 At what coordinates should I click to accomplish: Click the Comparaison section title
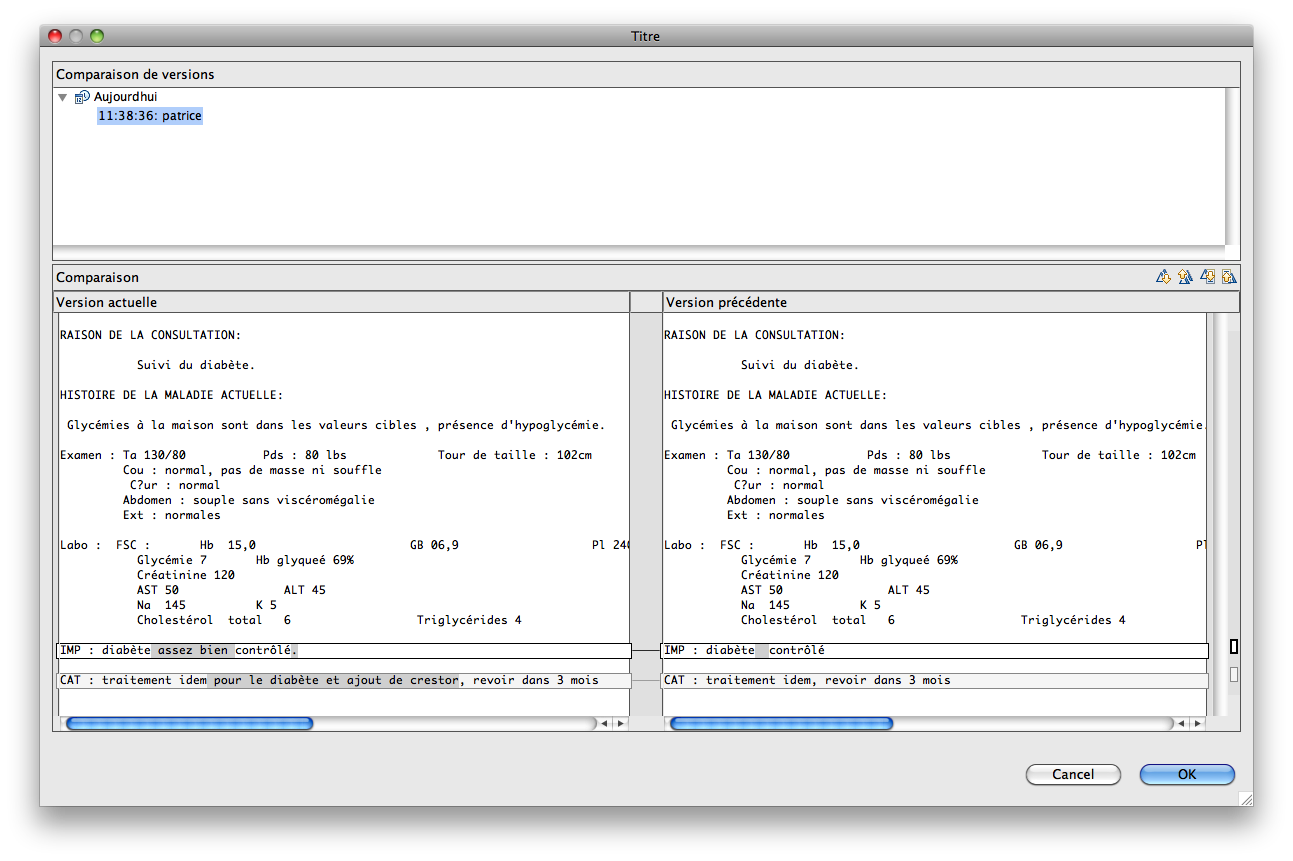[98, 277]
